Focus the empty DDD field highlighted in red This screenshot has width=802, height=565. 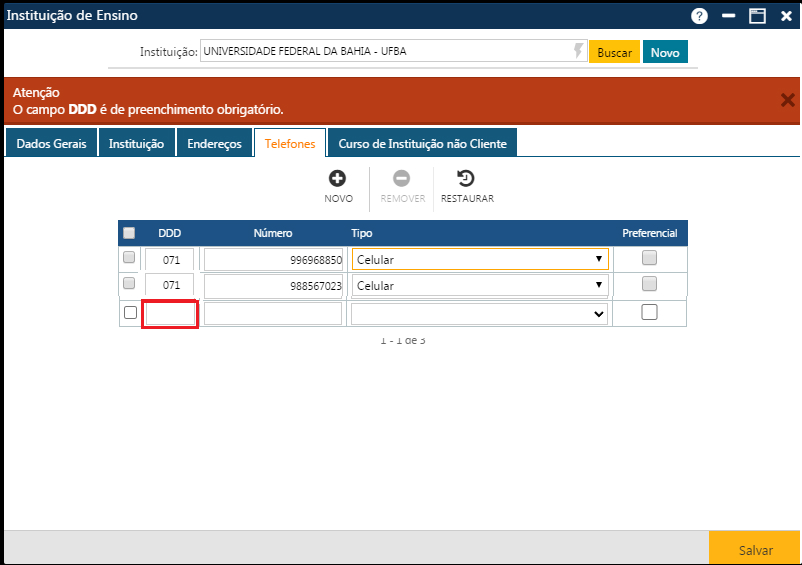point(170,314)
